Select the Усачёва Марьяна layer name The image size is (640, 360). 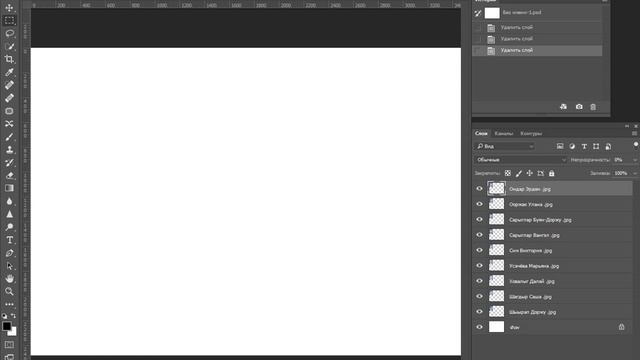click(534, 266)
